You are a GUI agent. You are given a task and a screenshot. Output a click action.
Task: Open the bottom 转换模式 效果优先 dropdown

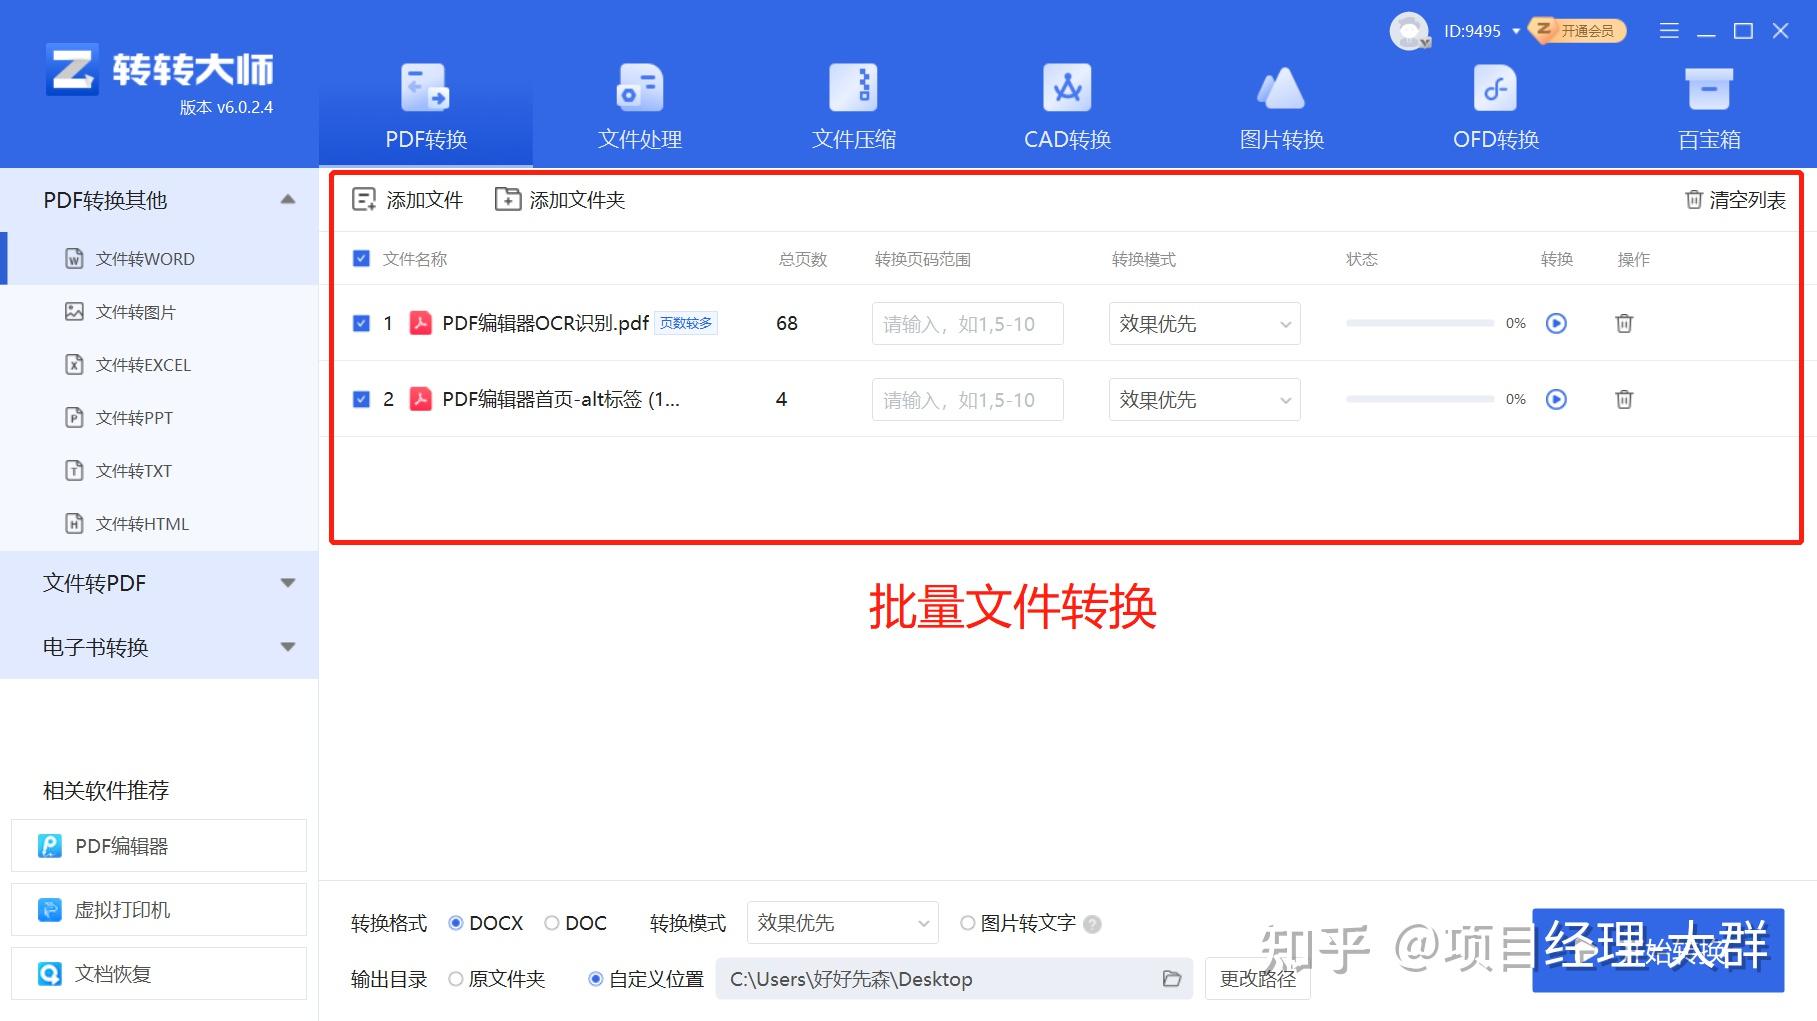point(842,923)
